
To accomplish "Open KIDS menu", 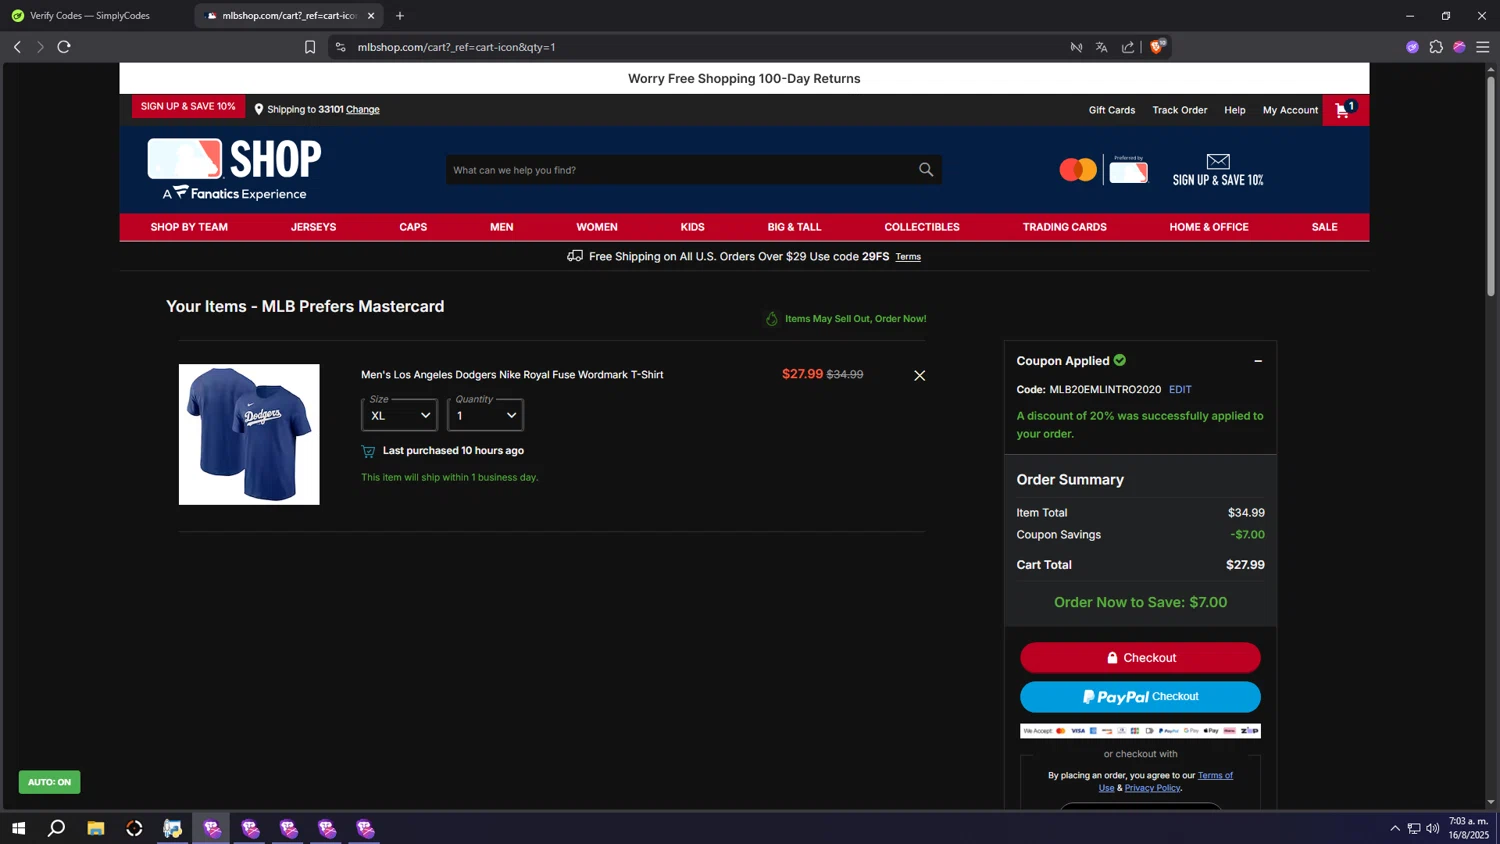I will (692, 227).
